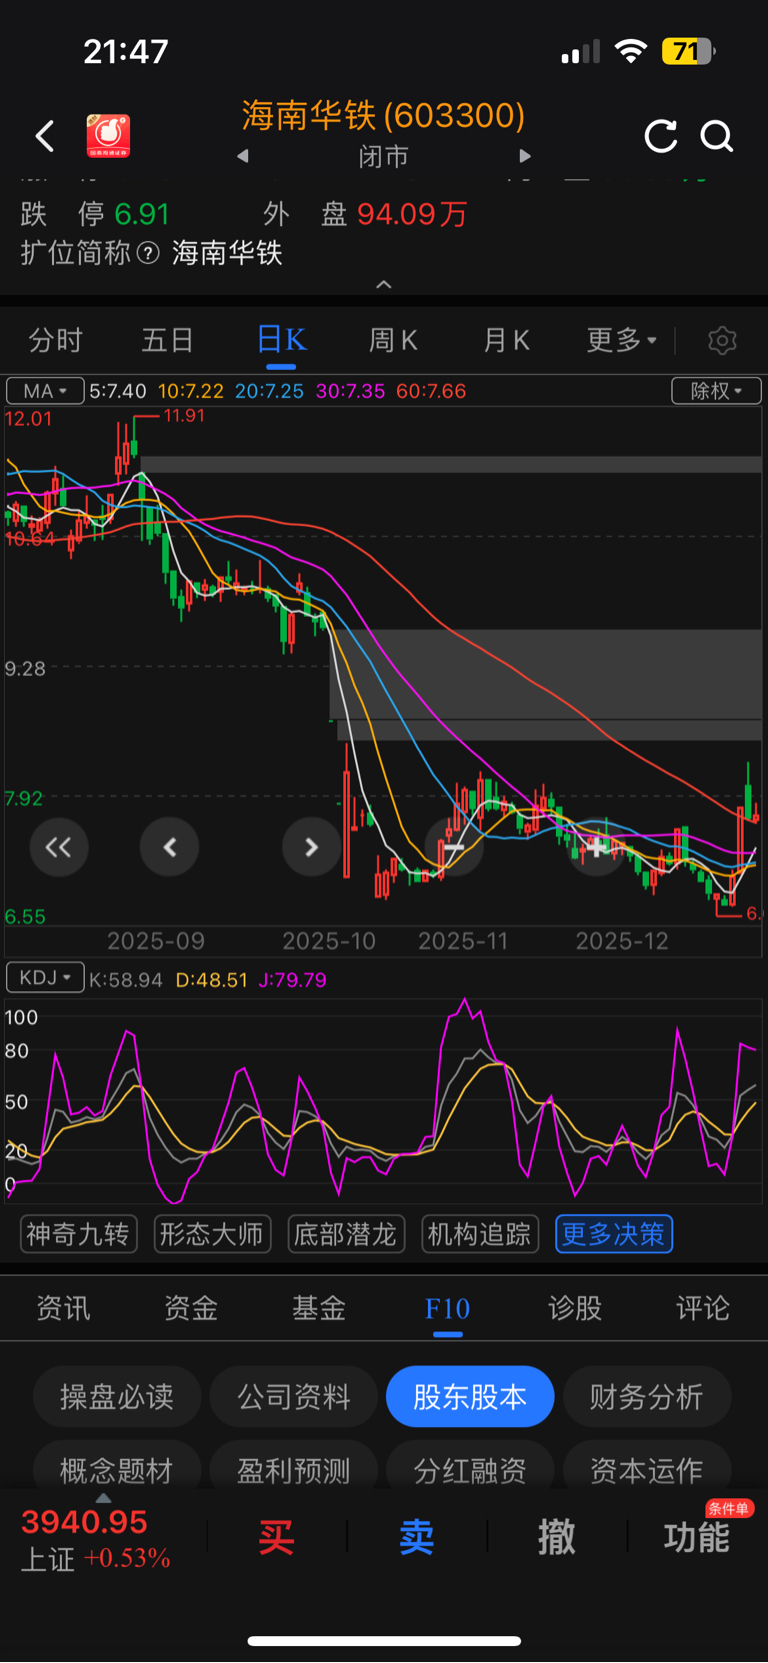
Task: Open the MA indicator dropdown
Action: click(46, 391)
